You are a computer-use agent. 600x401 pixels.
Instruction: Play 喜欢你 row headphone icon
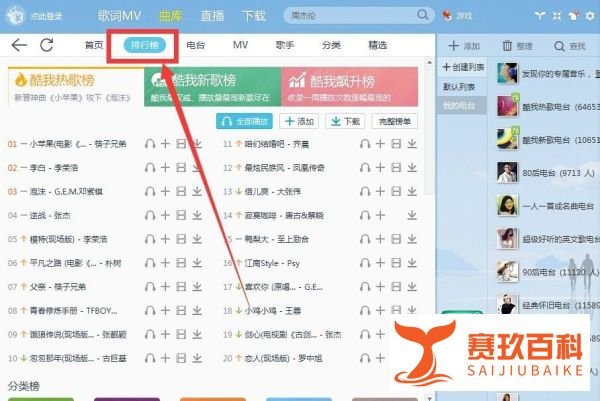tap(365, 287)
